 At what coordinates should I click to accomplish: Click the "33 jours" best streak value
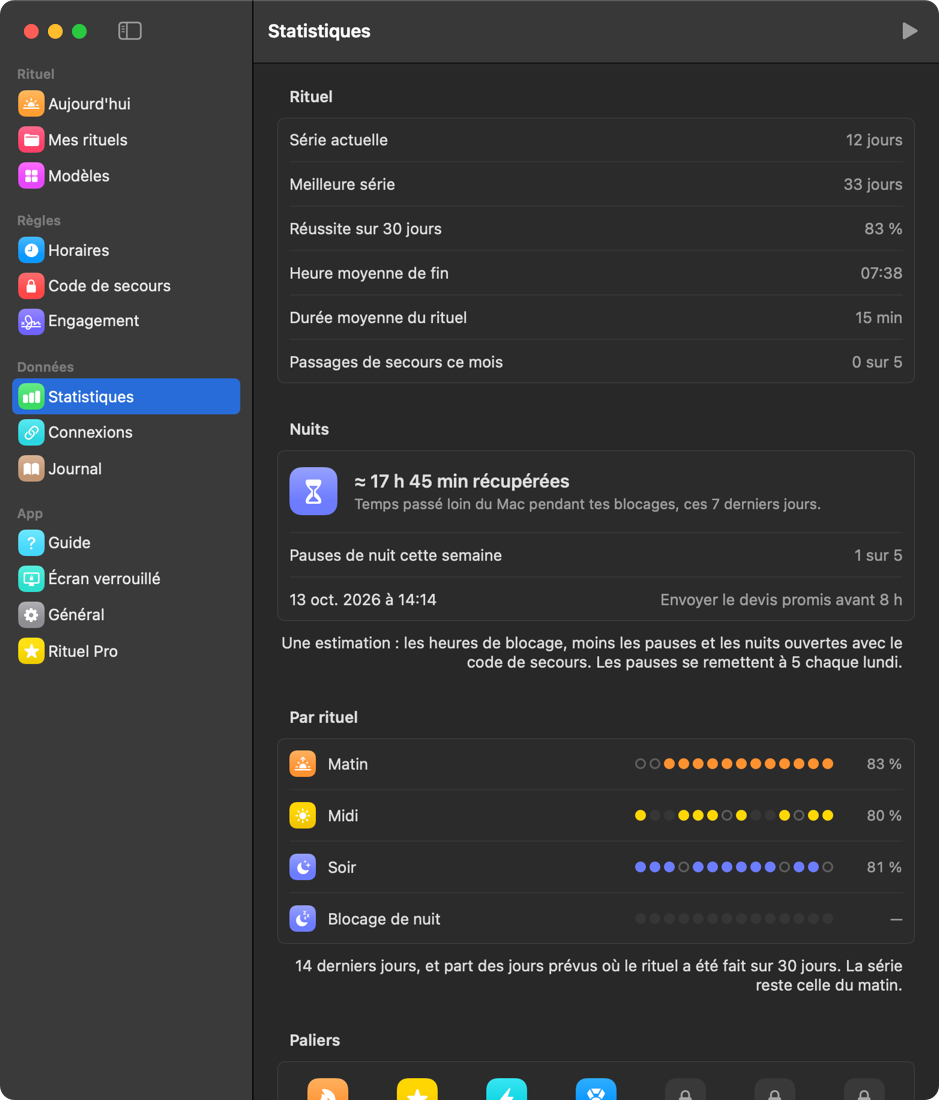tap(872, 185)
